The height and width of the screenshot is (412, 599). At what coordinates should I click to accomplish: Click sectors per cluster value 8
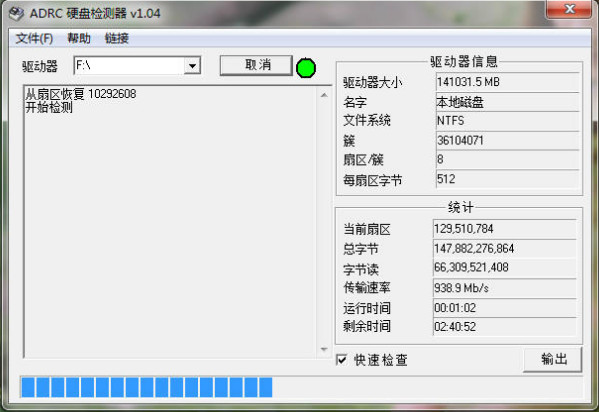point(440,159)
